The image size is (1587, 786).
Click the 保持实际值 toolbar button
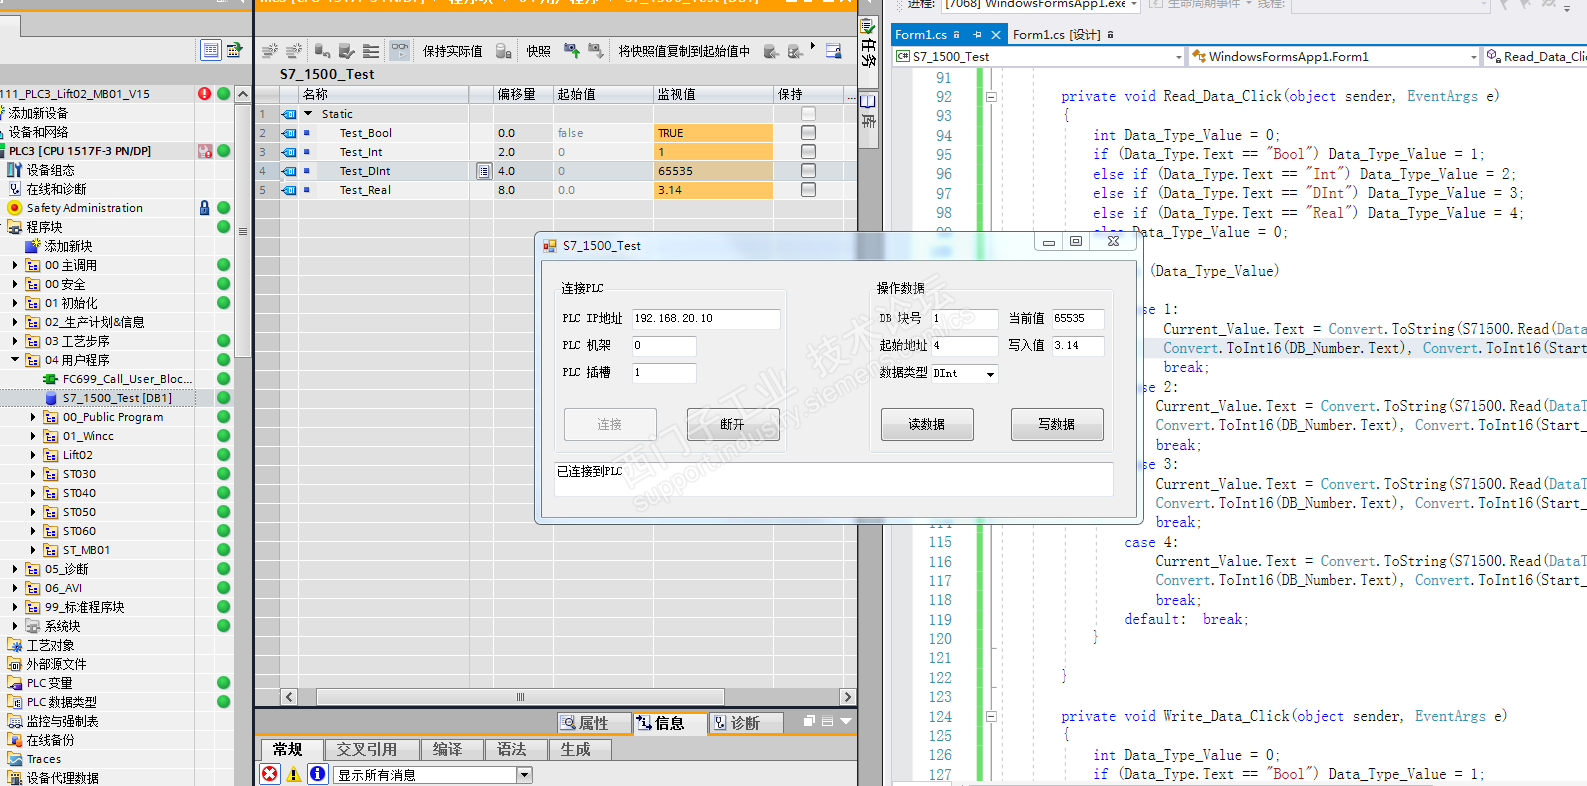point(452,51)
